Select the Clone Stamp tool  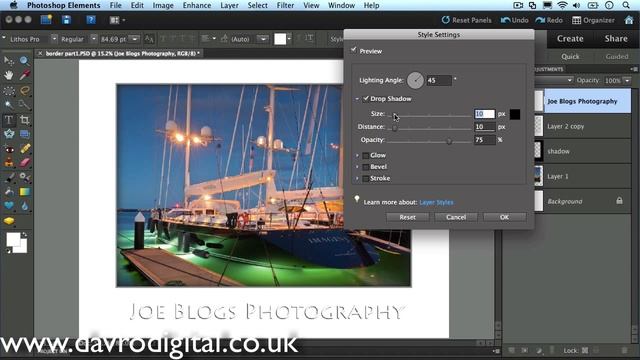coord(9,163)
